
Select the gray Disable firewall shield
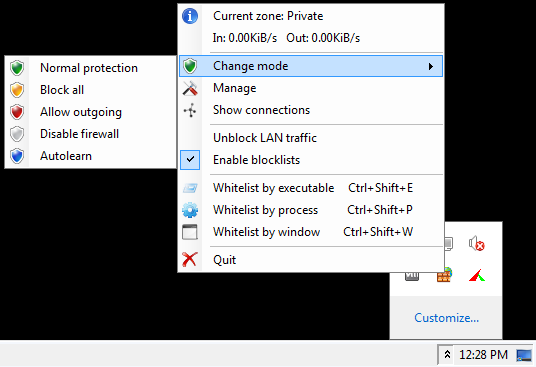17,134
